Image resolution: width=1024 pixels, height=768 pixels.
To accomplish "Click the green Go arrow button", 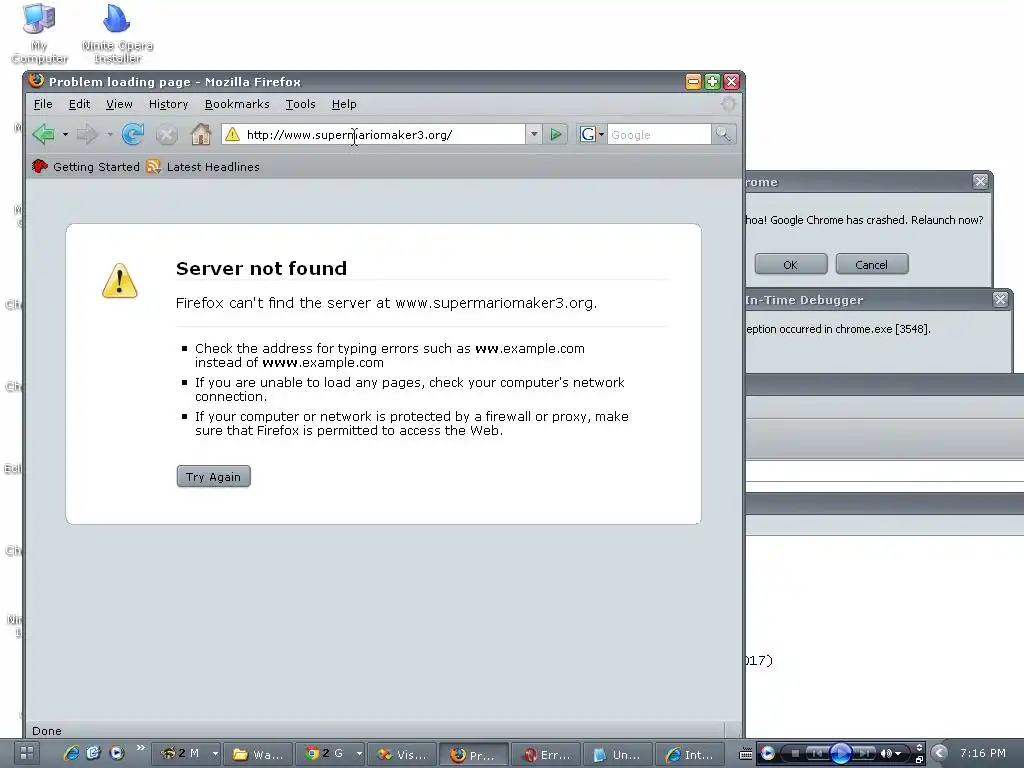I will coord(556,135).
